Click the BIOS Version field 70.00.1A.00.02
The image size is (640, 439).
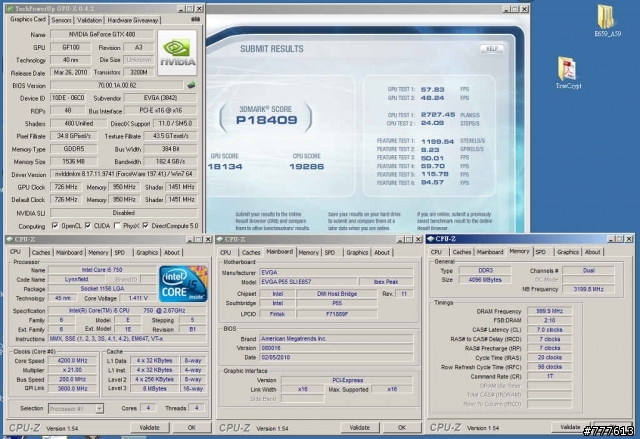pos(117,85)
